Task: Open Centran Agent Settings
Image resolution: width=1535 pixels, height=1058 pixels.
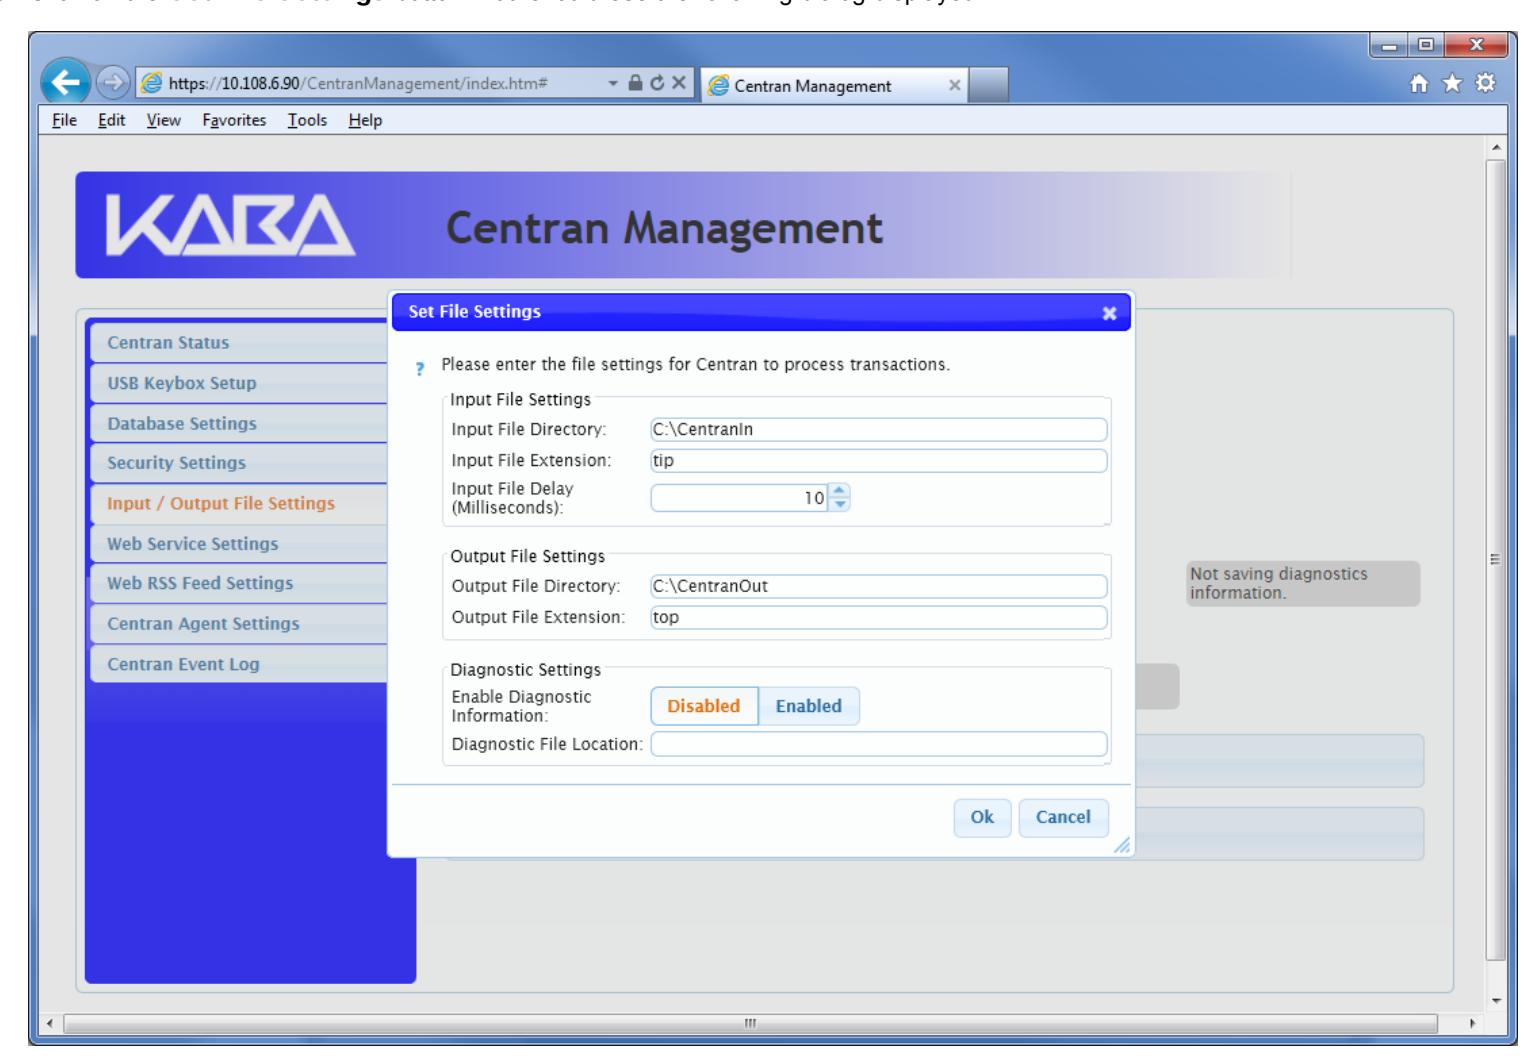Action: (x=239, y=623)
